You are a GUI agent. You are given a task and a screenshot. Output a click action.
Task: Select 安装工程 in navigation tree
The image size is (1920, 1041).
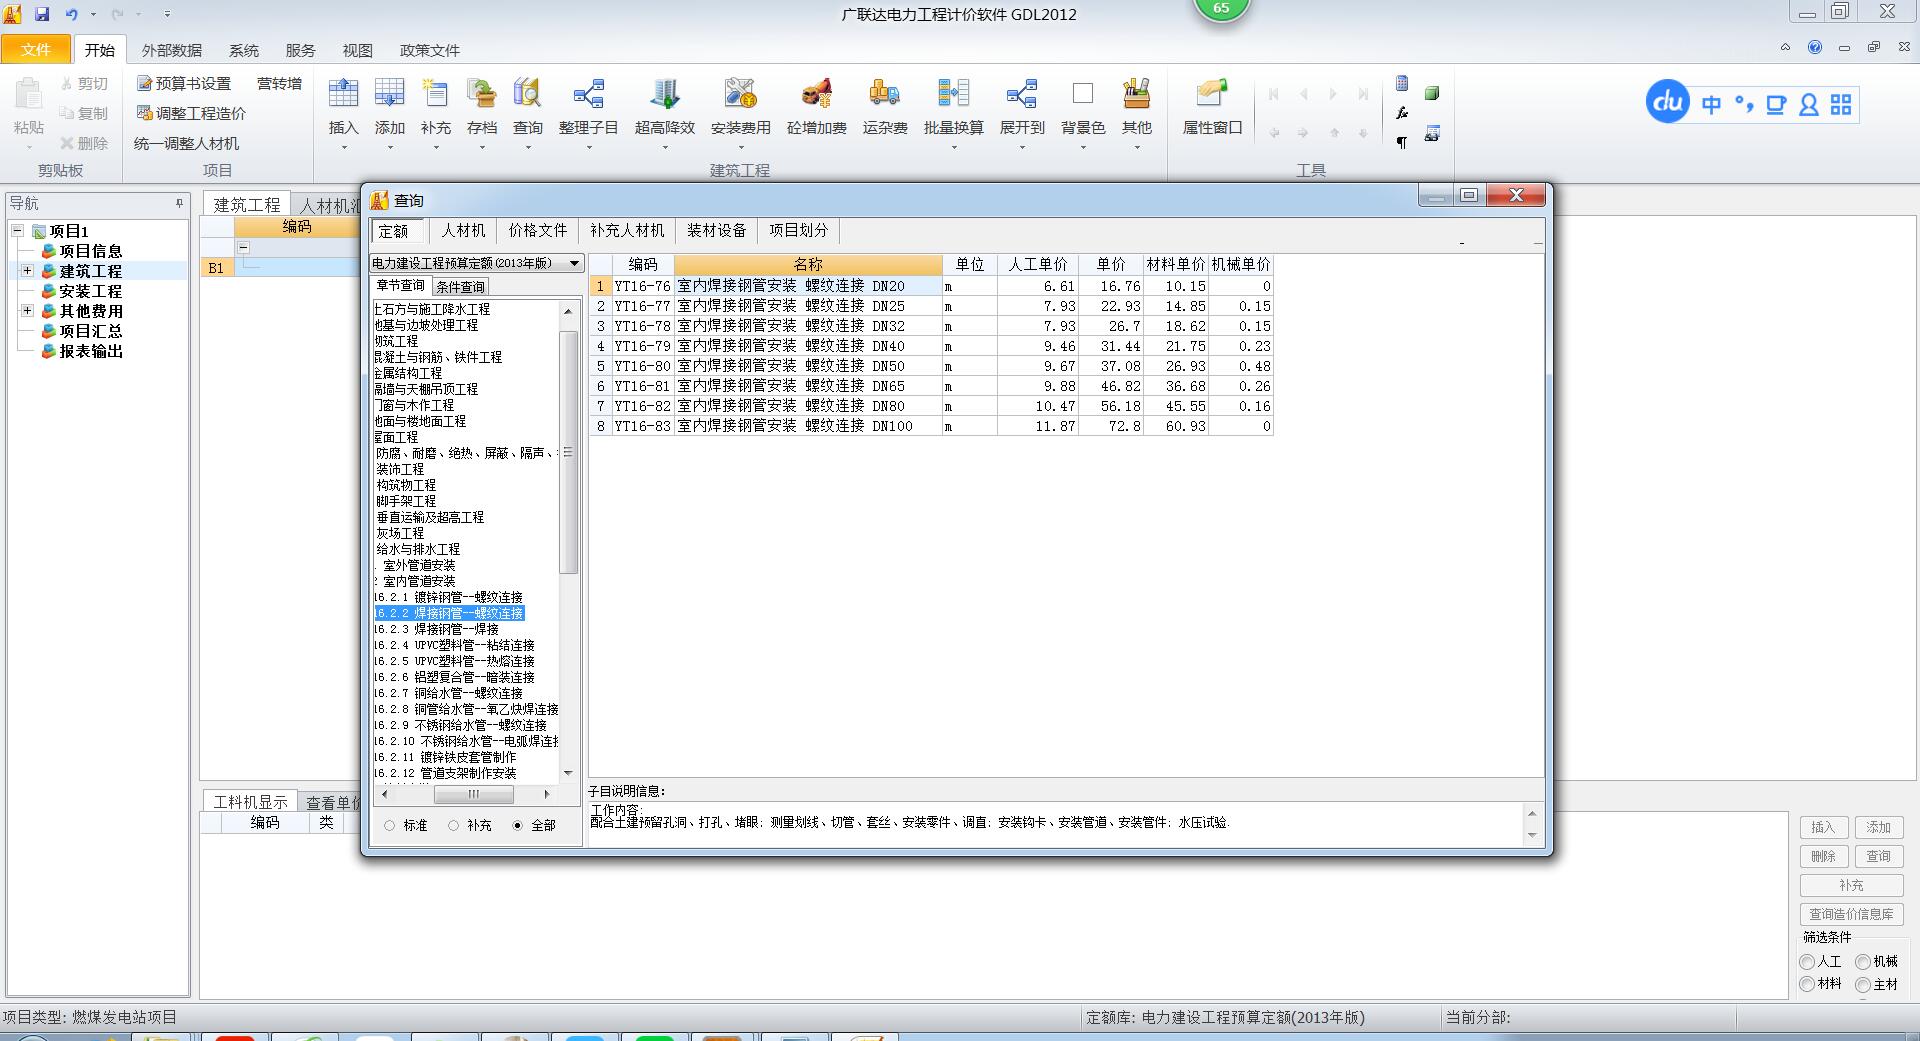[x=90, y=291]
